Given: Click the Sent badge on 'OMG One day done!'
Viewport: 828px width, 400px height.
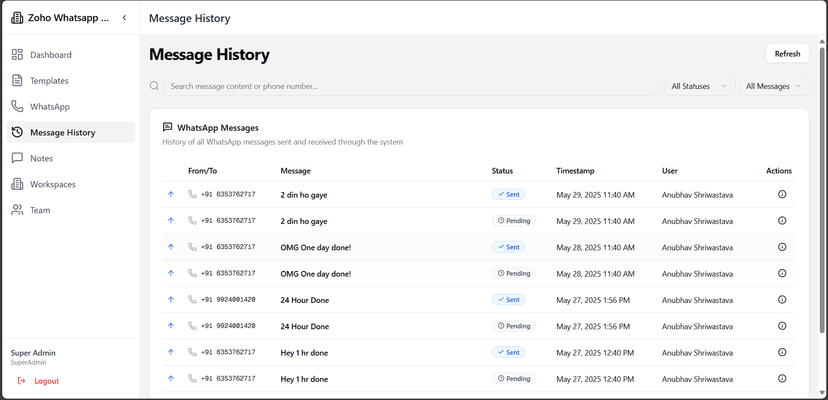Looking at the screenshot, I should click(508, 247).
